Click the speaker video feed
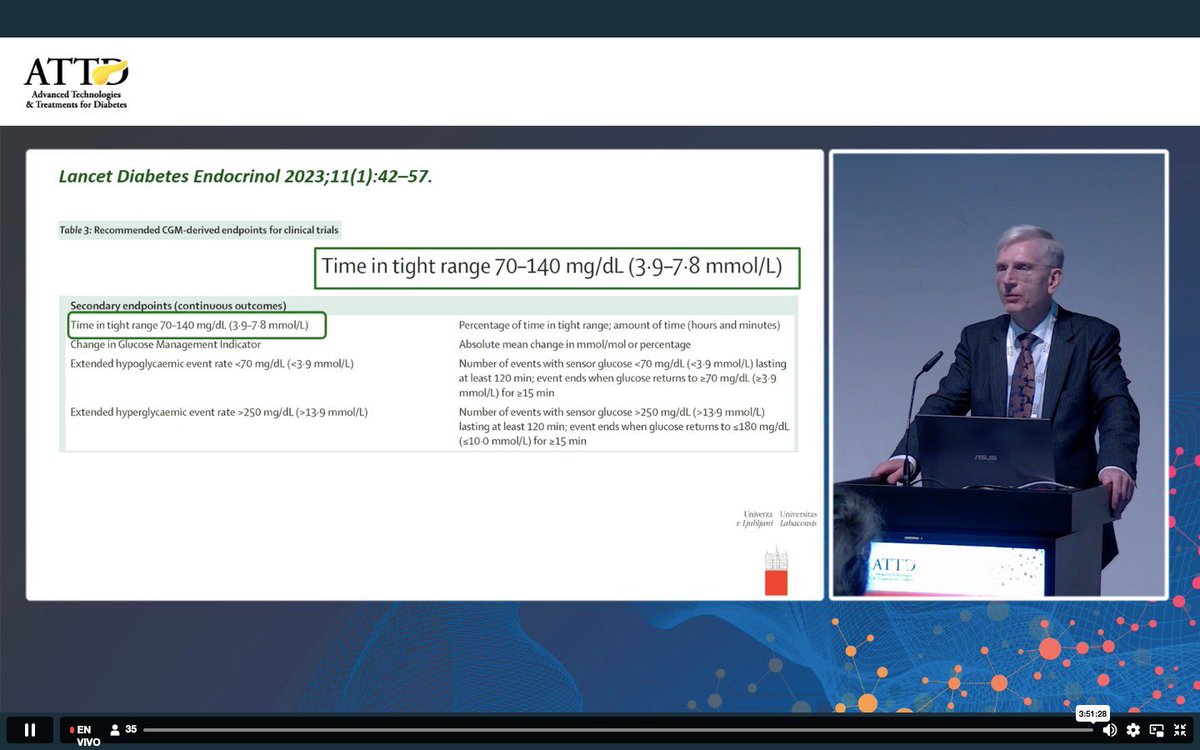The image size is (1200, 750). pyautogui.click(x=999, y=374)
